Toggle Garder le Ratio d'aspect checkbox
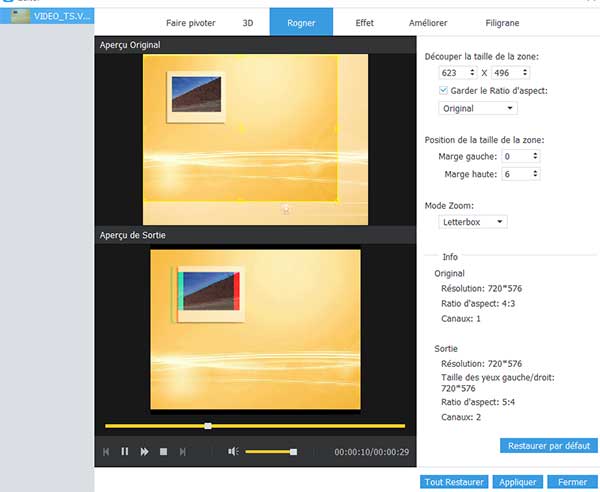This screenshot has height=492, width=600. click(x=444, y=90)
